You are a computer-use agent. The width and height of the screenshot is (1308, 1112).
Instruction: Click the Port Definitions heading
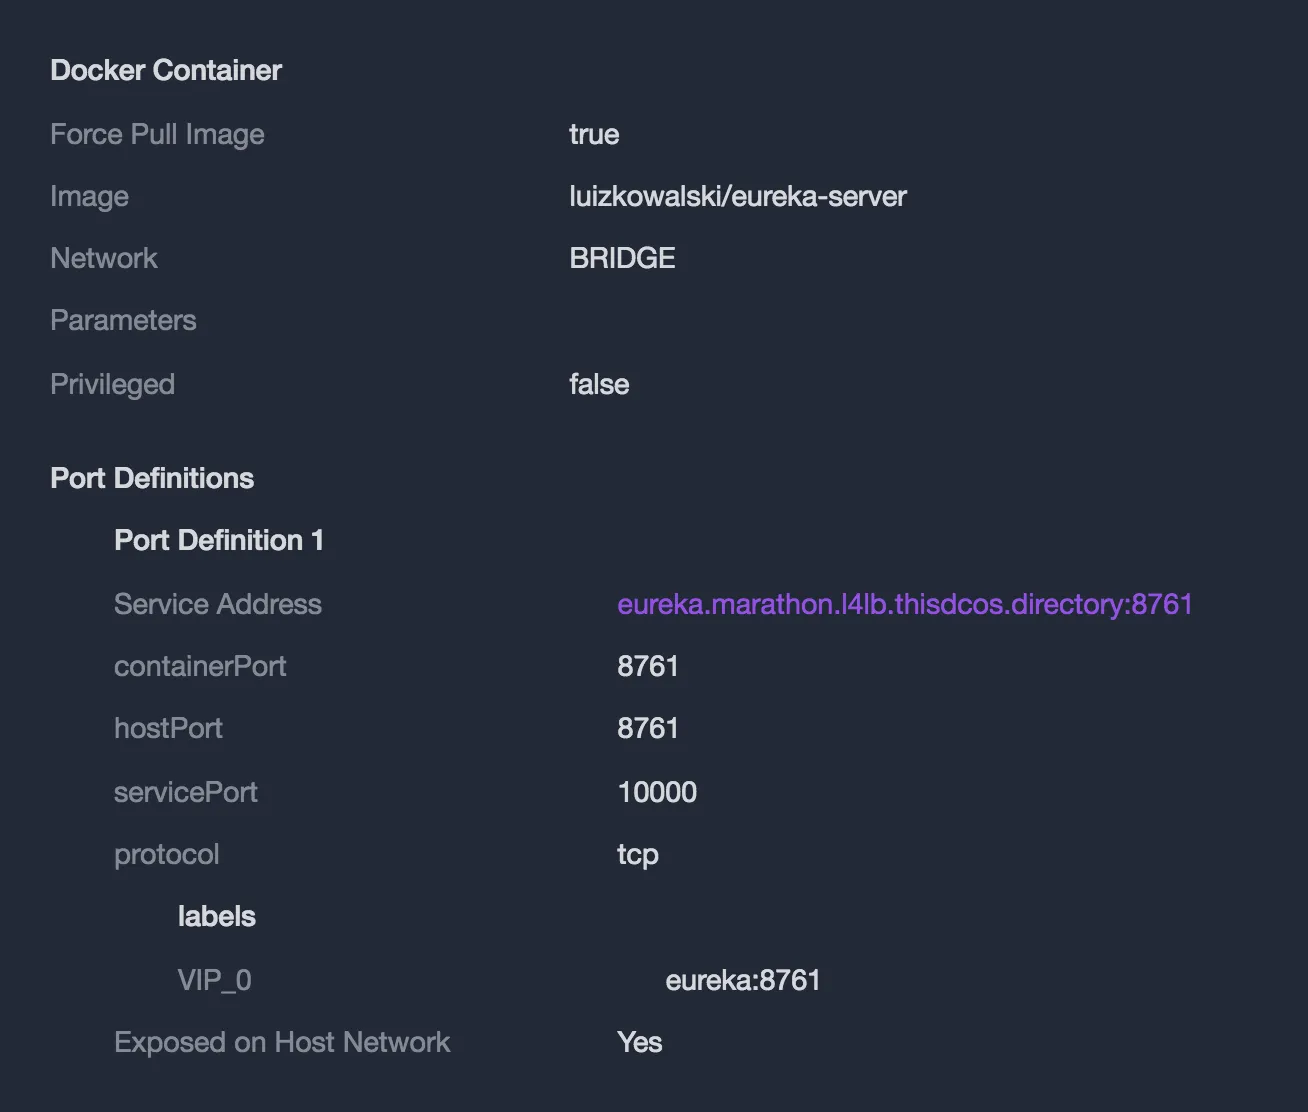coord(152,478)
